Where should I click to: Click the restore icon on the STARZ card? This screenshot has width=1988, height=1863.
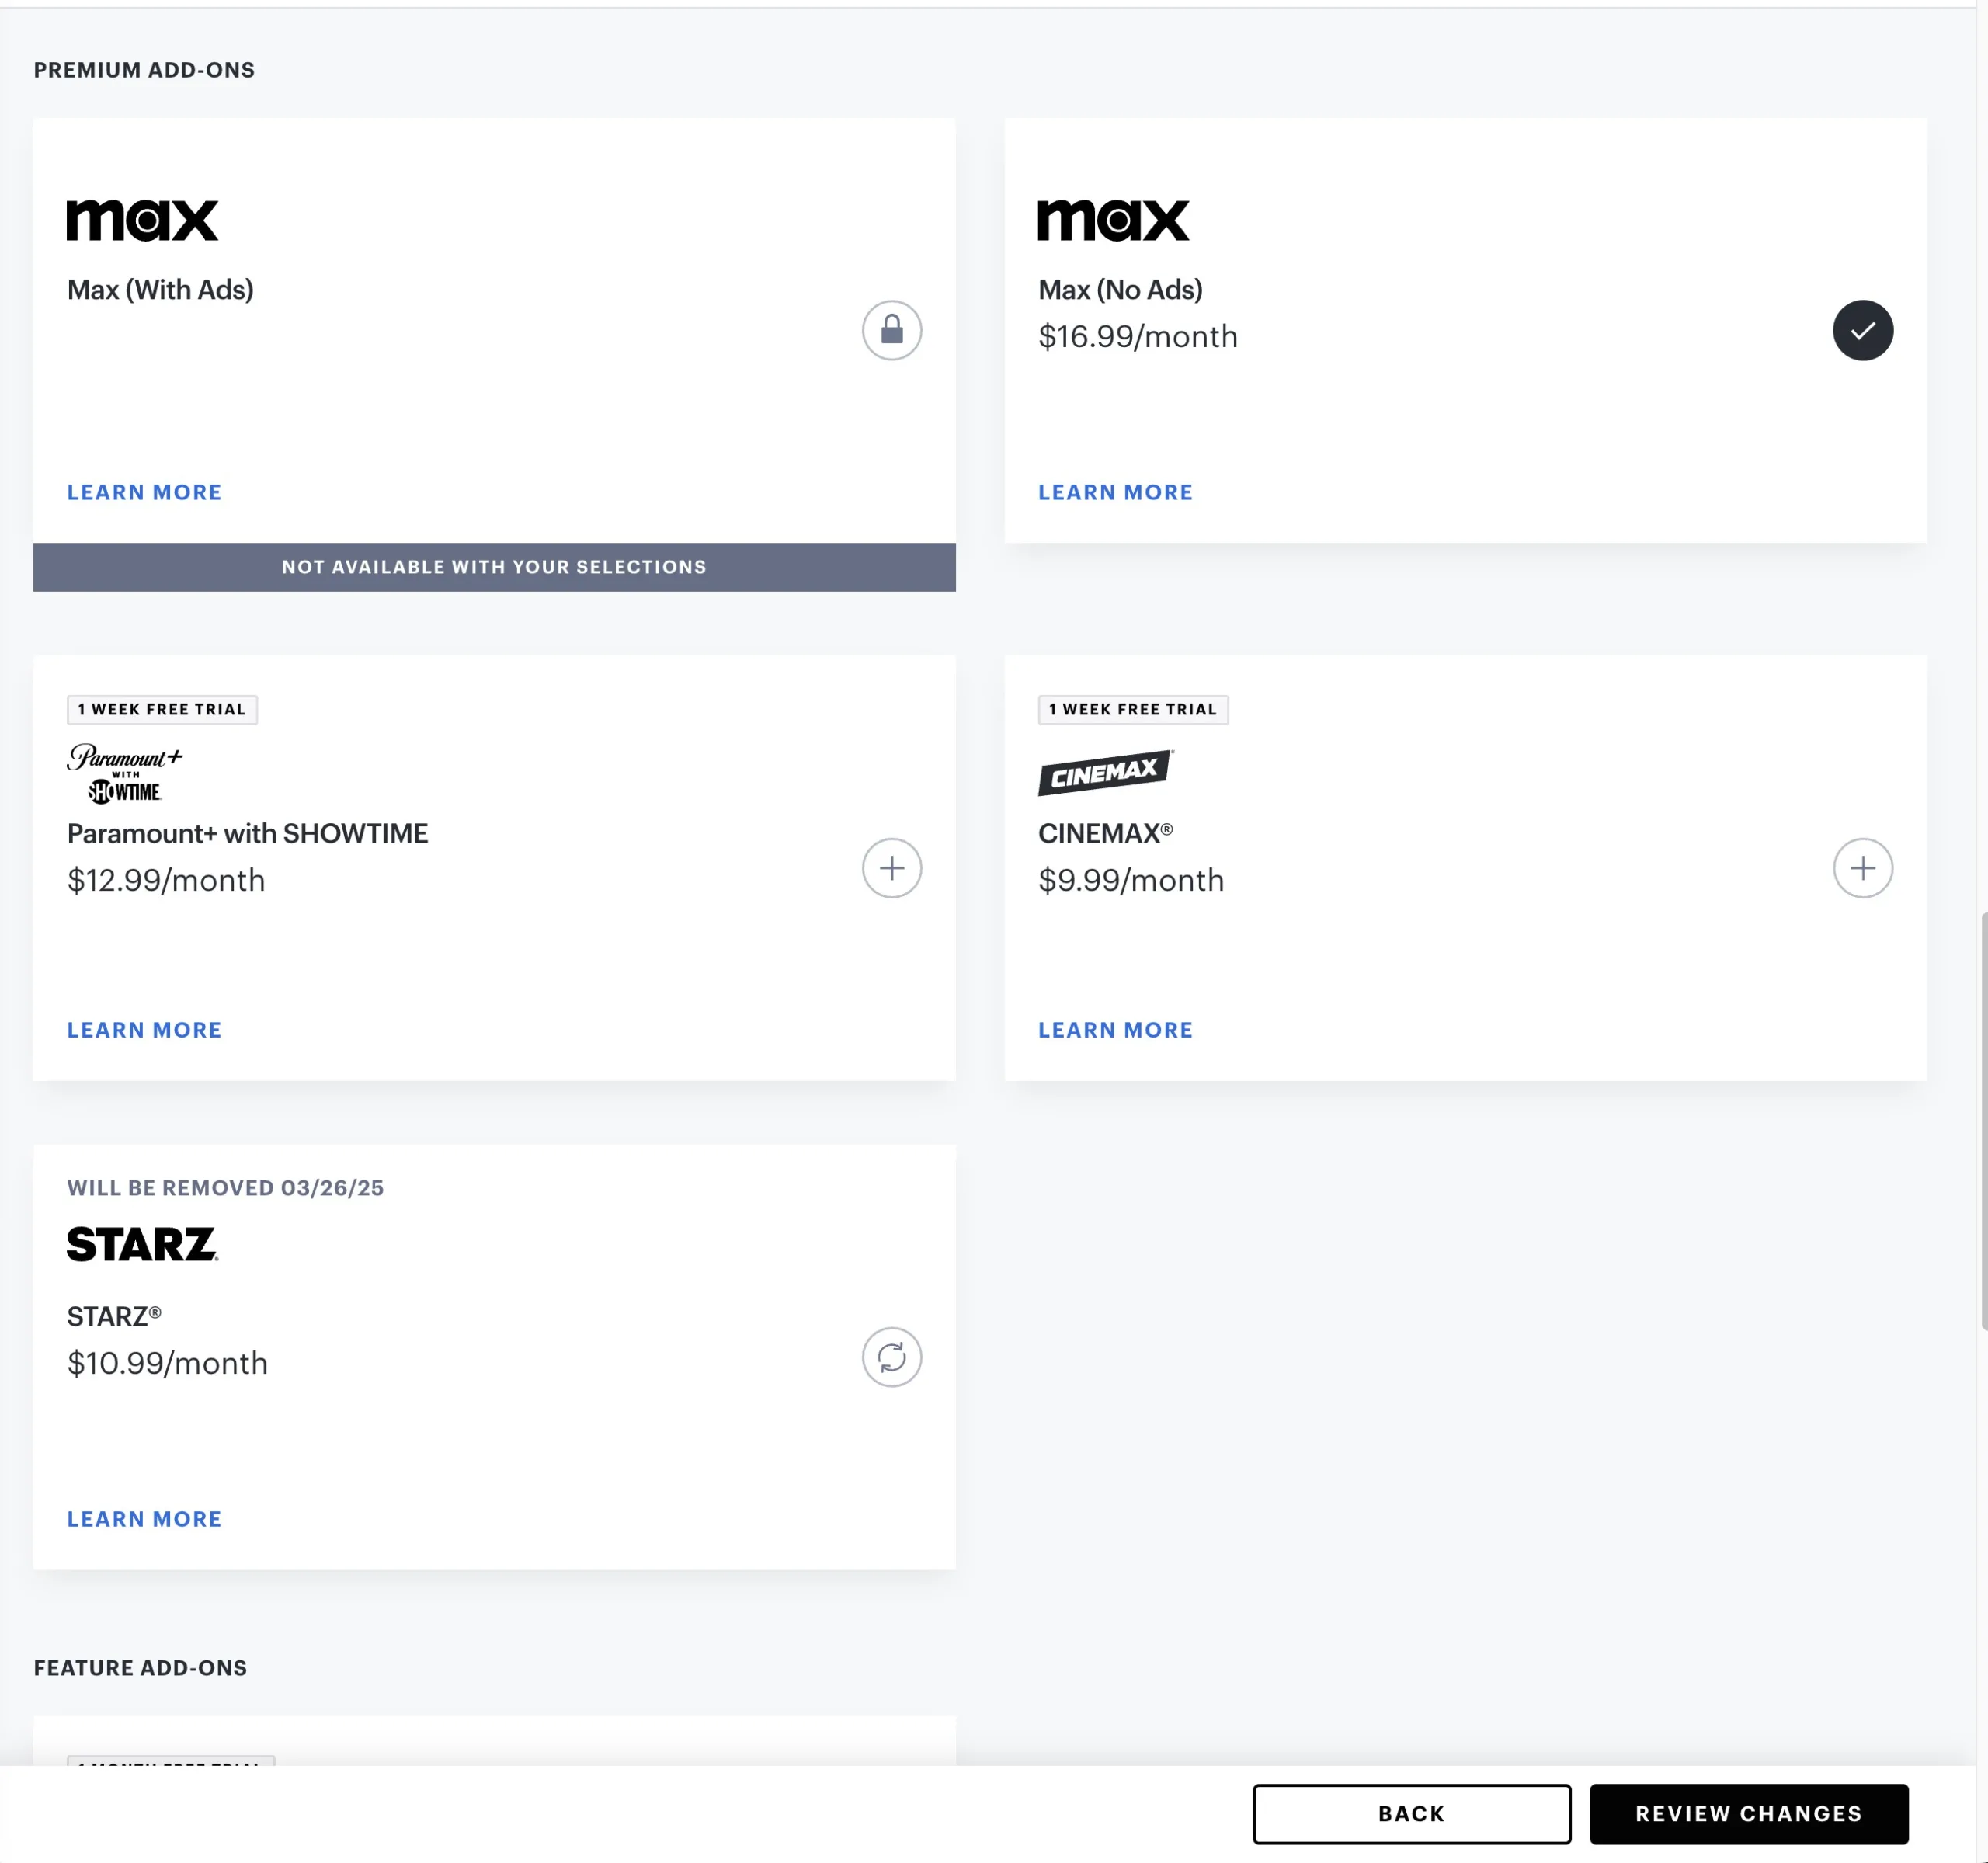891,1357
